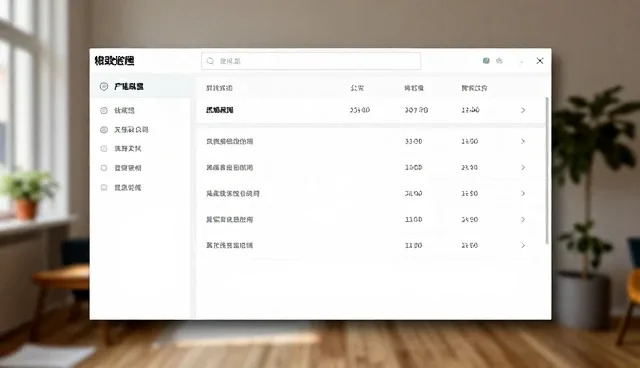Expand the second list row chevron
Screen dimensions: 640x368
point(523,141)
